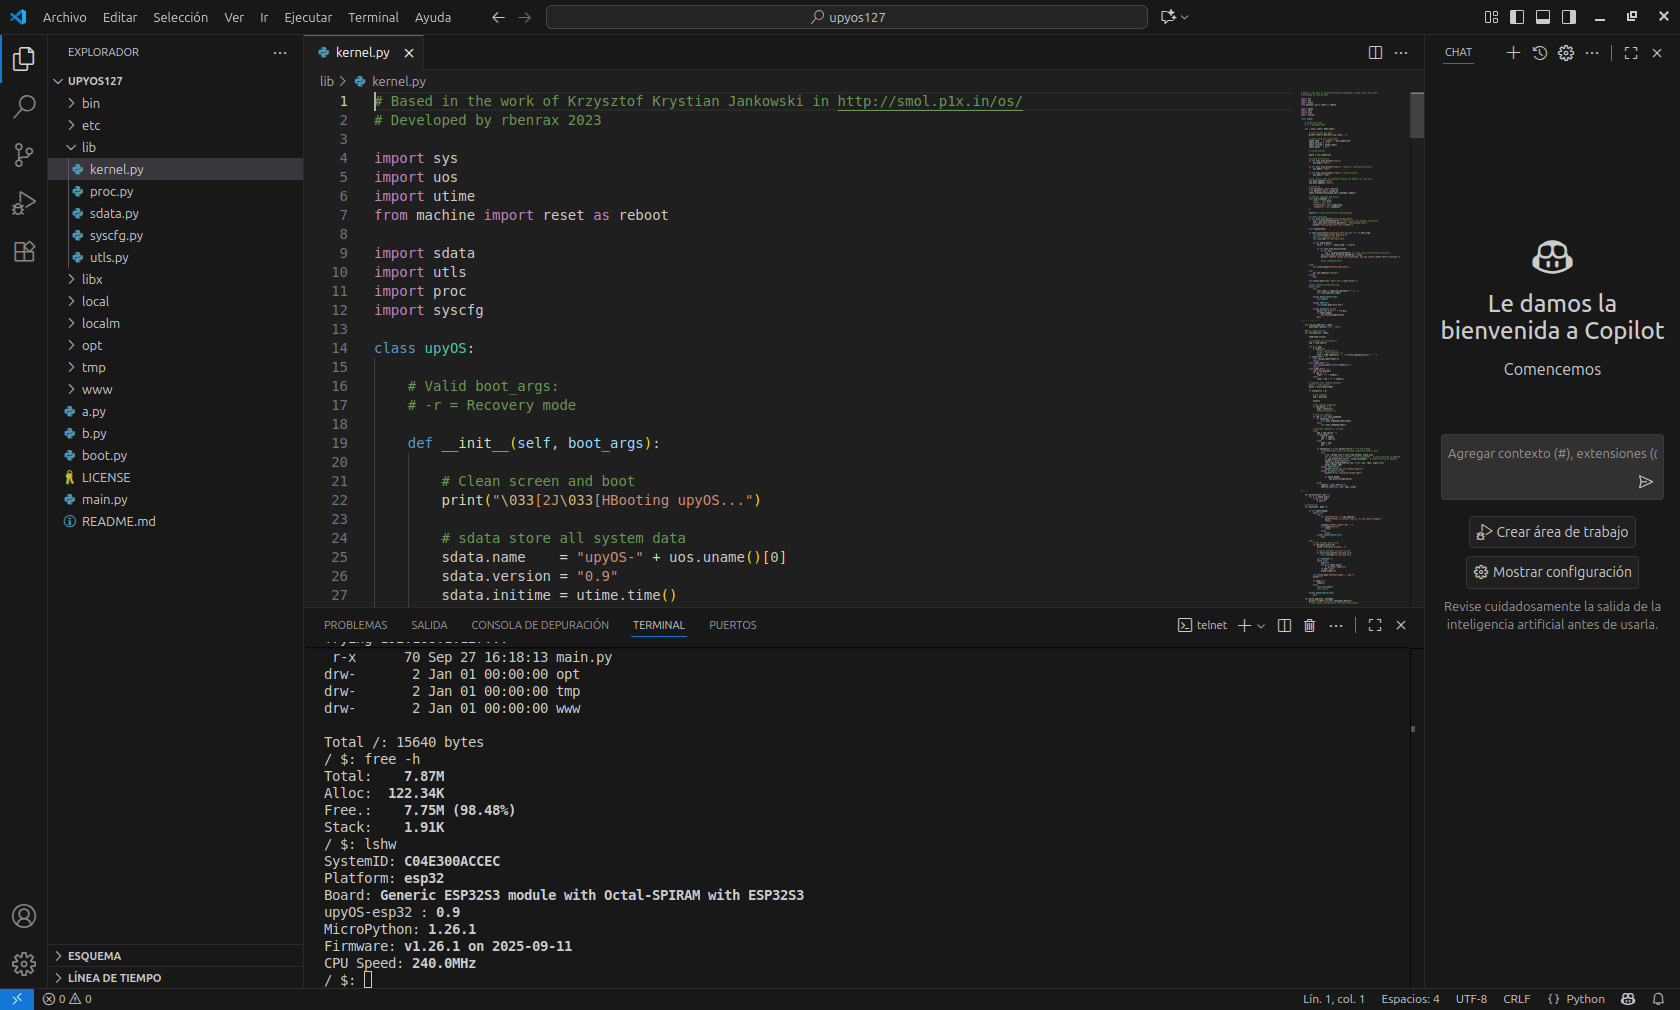Viewport: 1680px width, 1010px height.
Task: Open the Extensions view
Action: coord(24,251)
